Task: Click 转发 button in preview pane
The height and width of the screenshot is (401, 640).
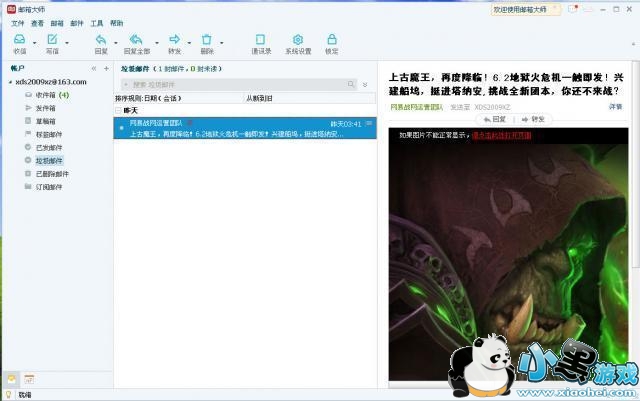Action: click(533, 119)
